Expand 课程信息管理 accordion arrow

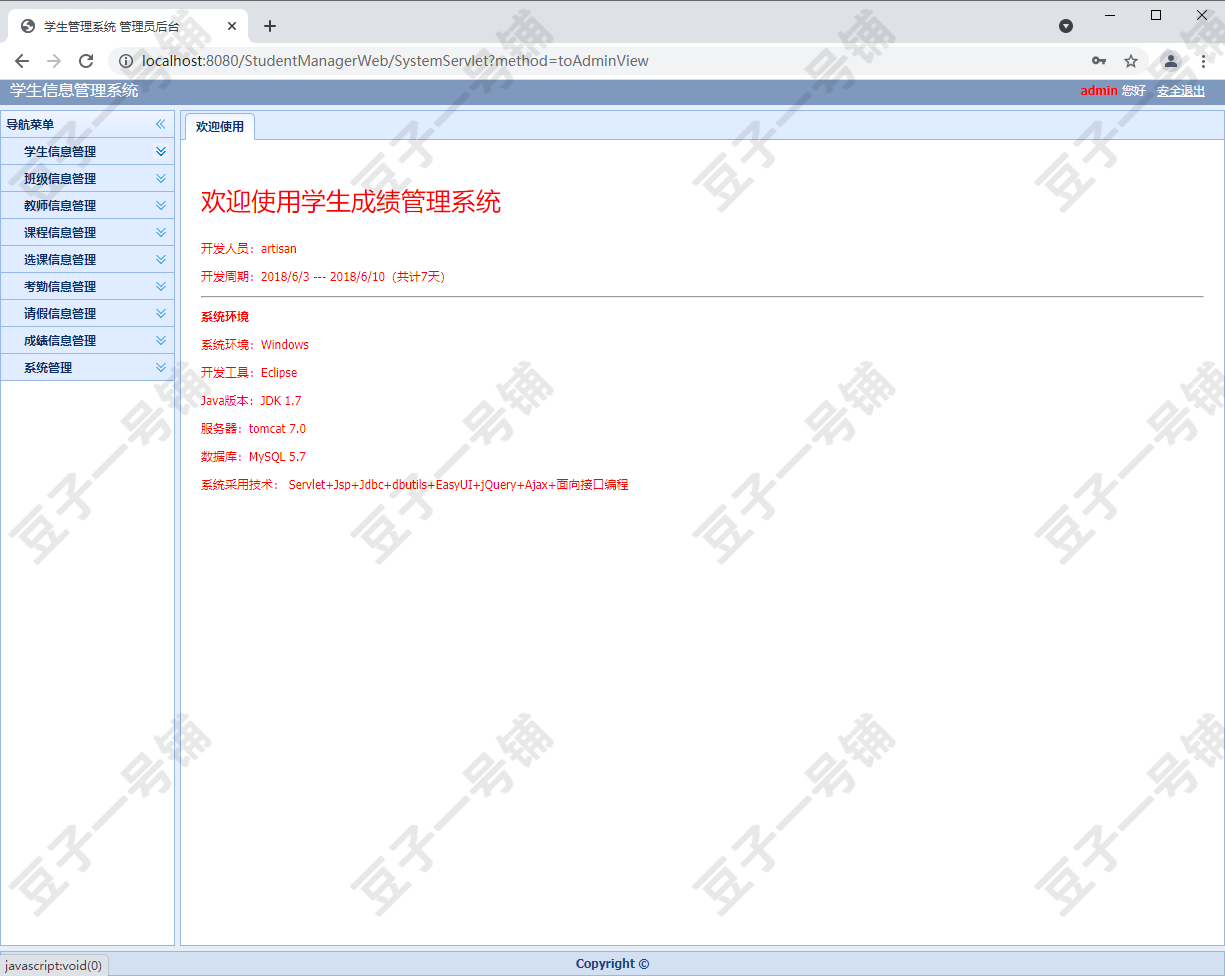(161, 232)
